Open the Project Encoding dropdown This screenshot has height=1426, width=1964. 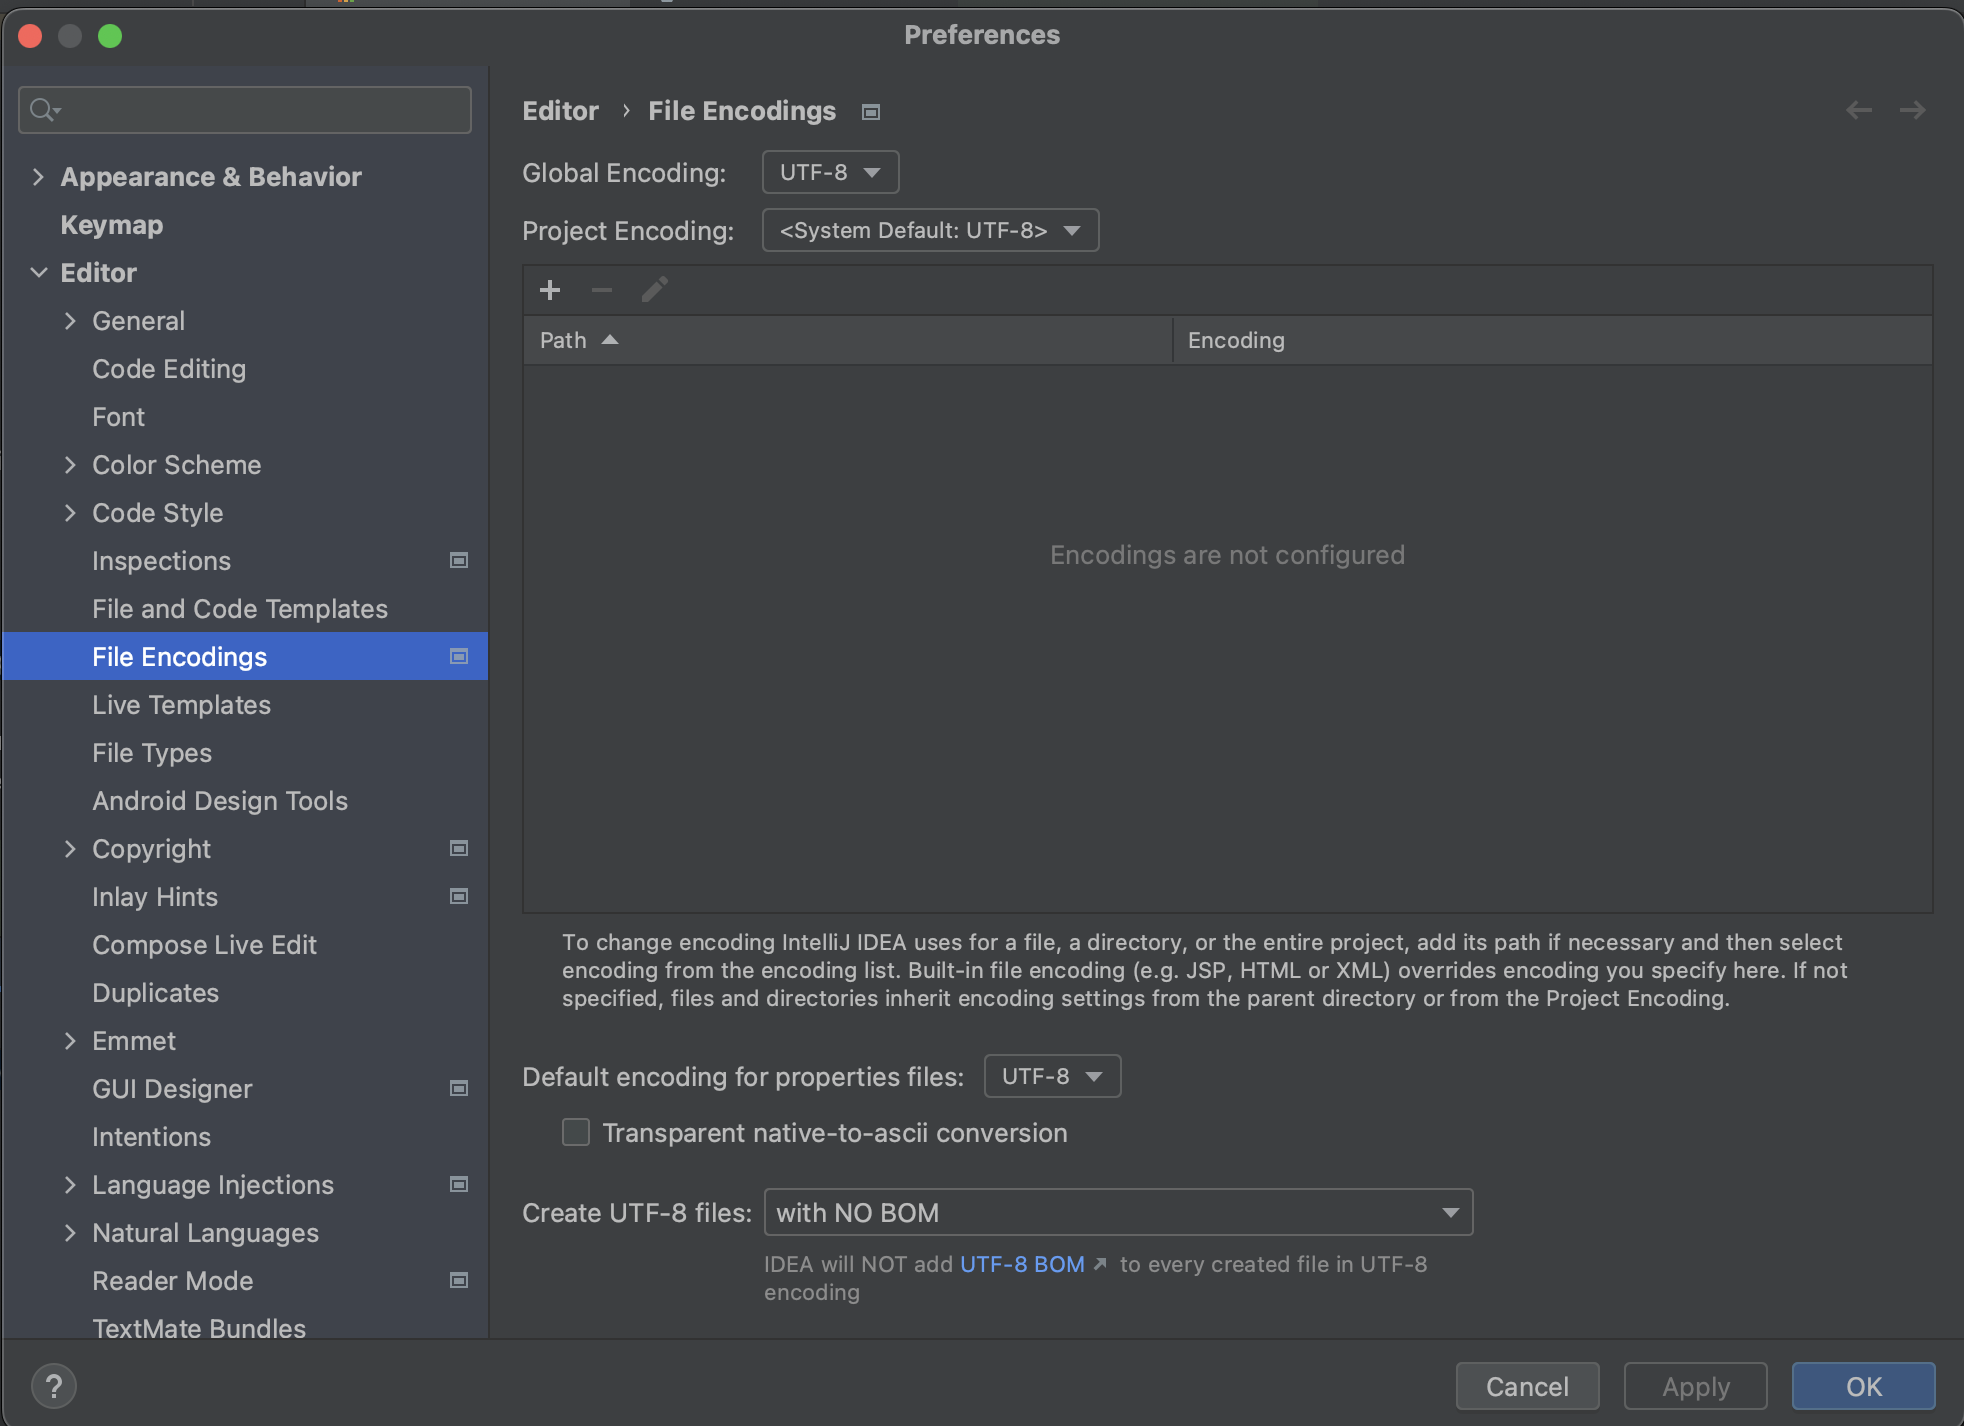[930, 230]
